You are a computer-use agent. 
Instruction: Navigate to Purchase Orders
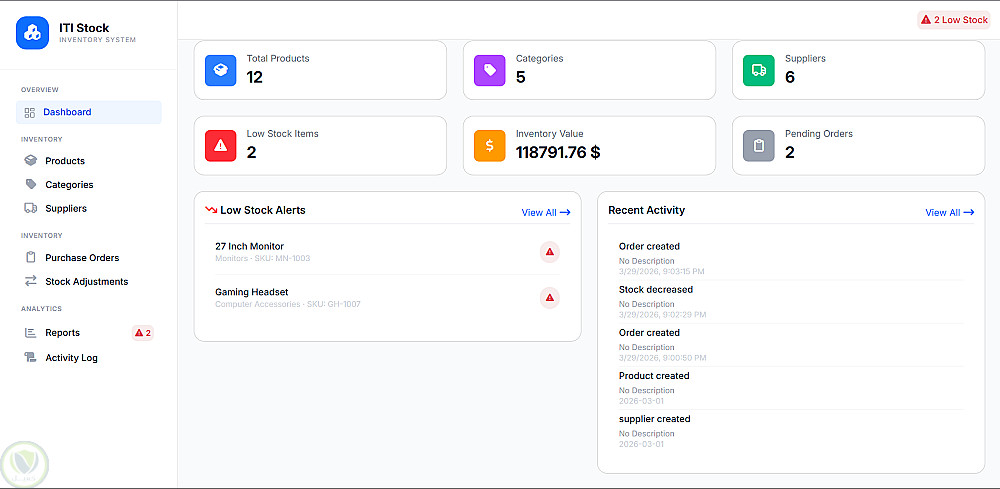click(82, 258)
